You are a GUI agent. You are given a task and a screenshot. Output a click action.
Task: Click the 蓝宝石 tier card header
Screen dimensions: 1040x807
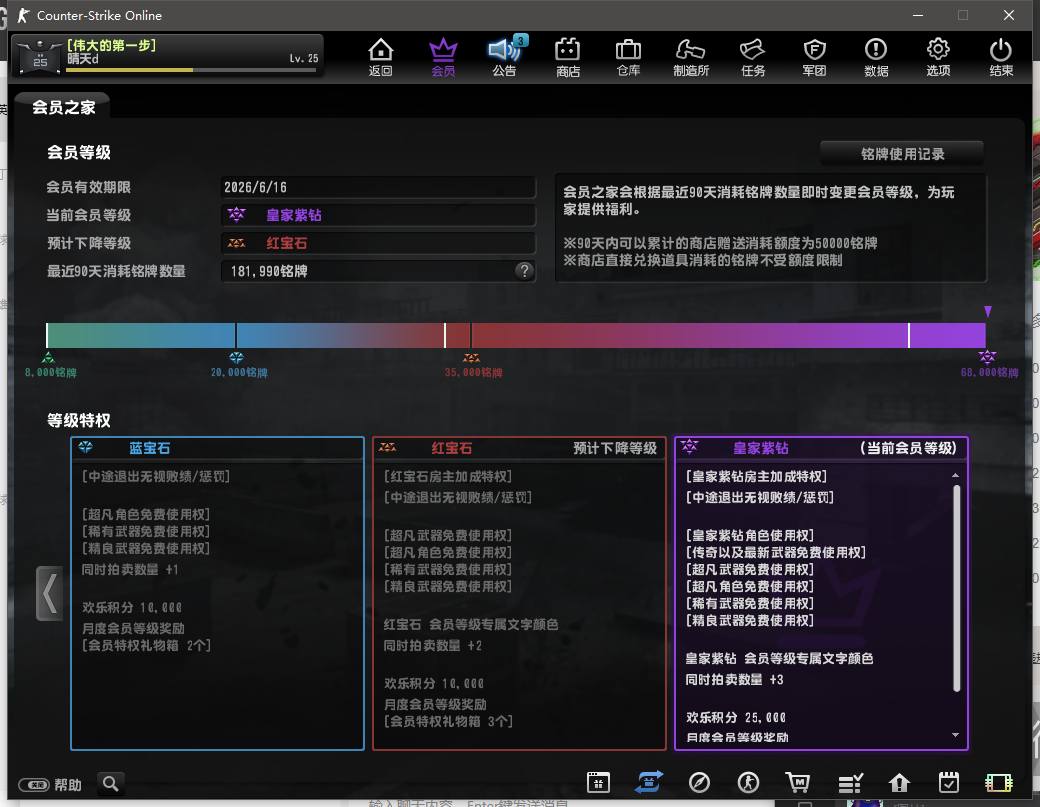pos(218,448)
